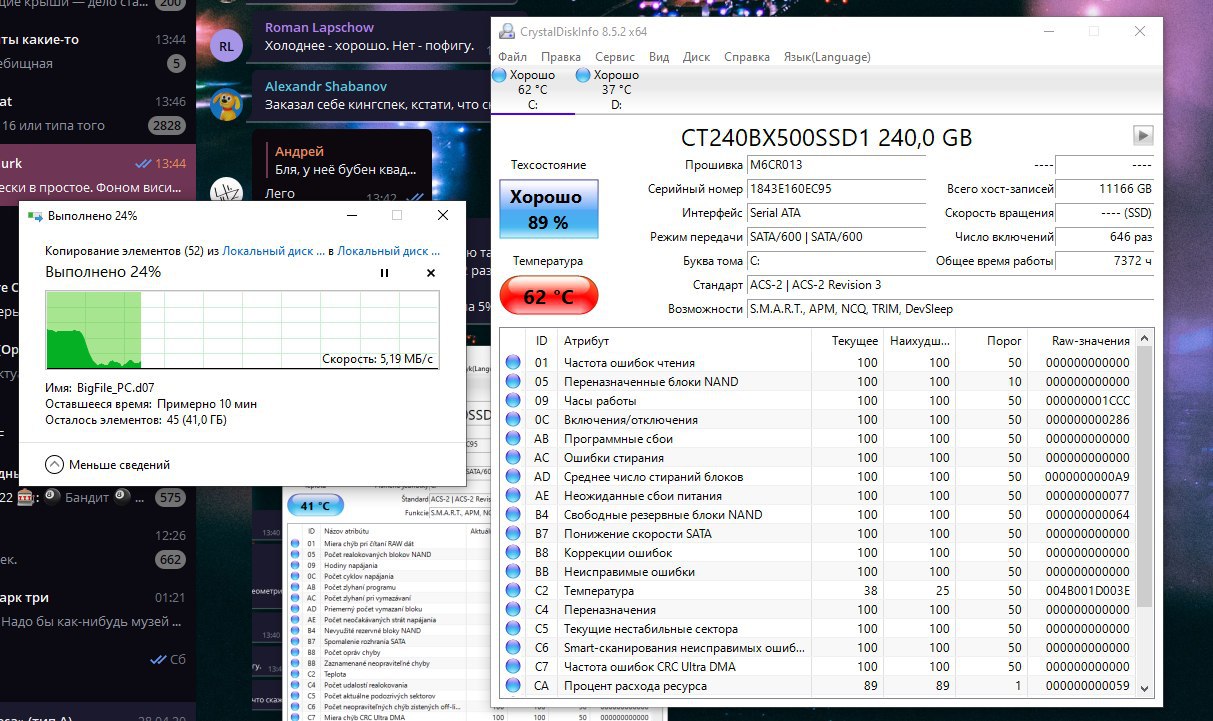Click status orb for attribute 01
Screen dimensions: 1213x721
[513, 363]
